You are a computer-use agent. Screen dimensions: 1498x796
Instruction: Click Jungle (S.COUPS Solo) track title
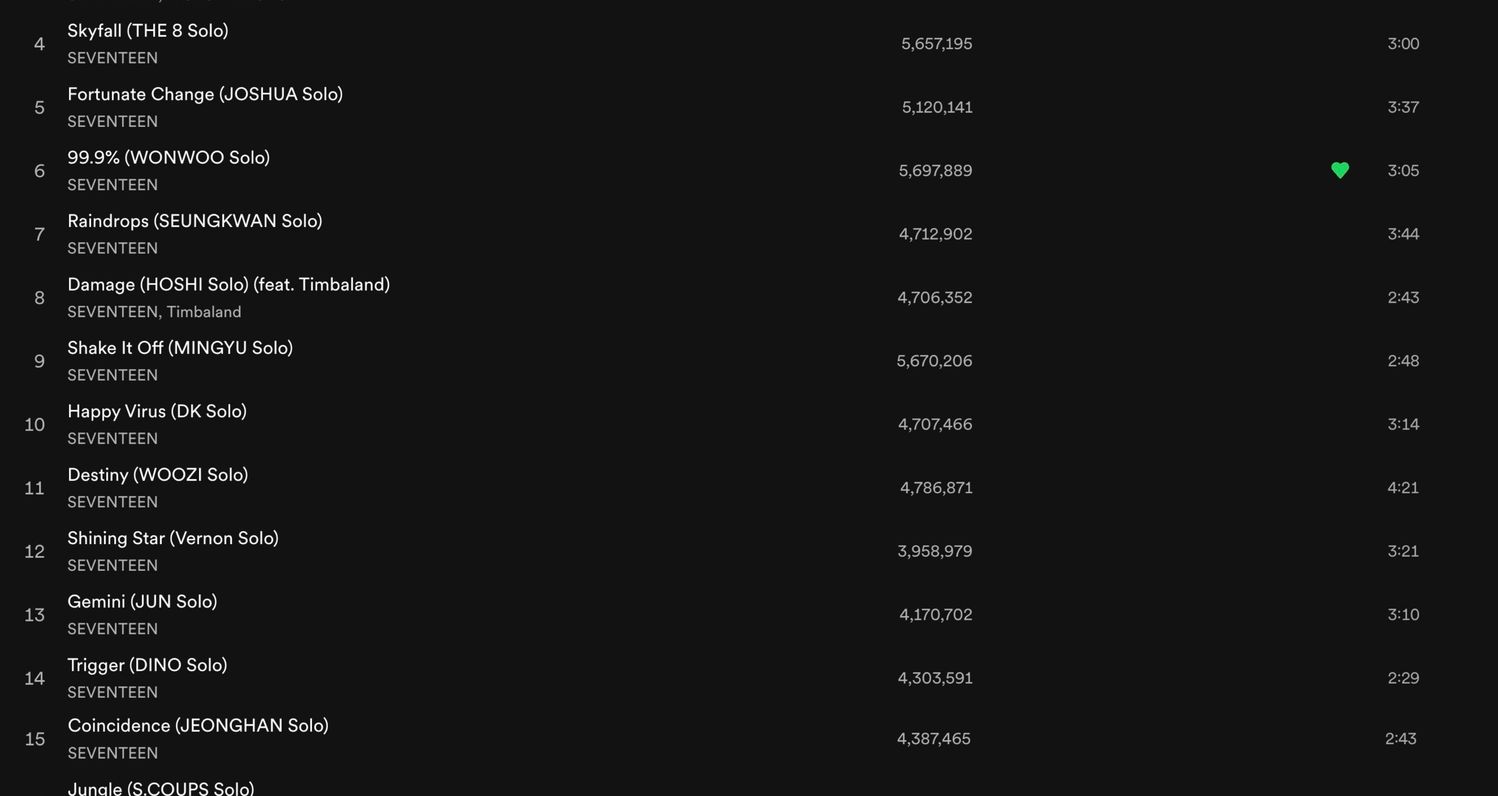[161, 788]
